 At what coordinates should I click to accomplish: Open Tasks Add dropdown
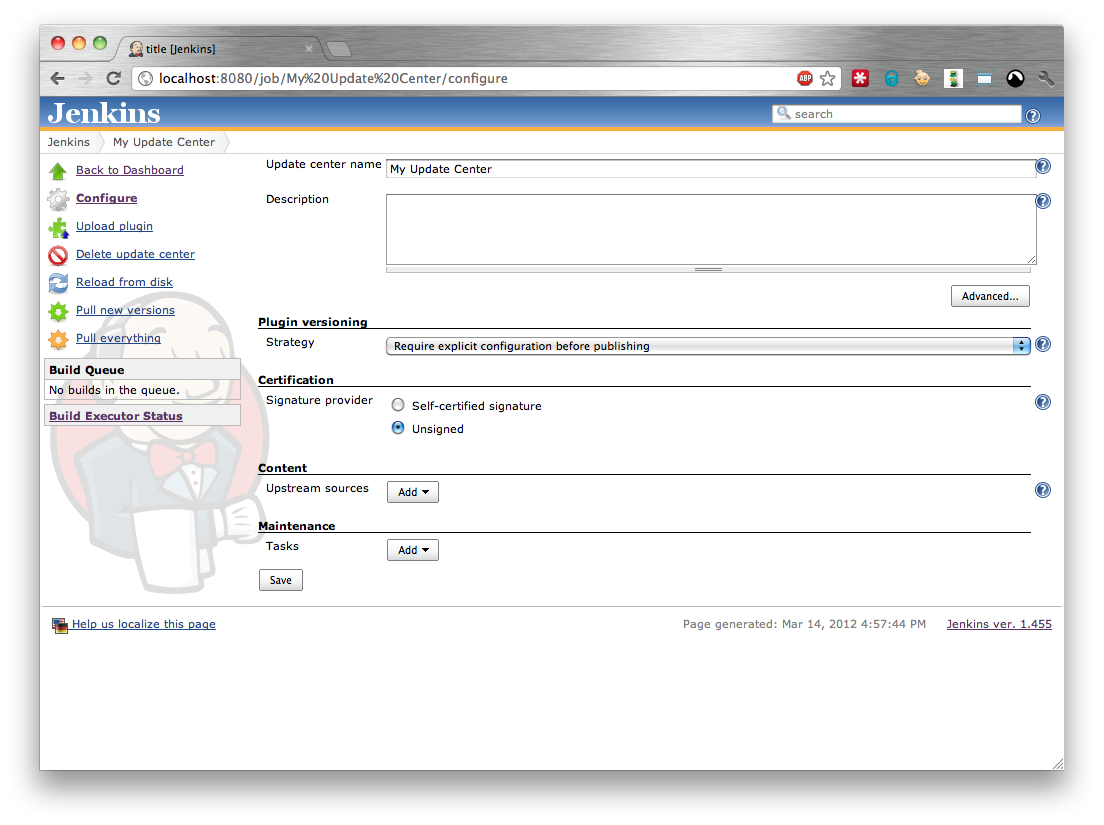click(x=413, y=550)
